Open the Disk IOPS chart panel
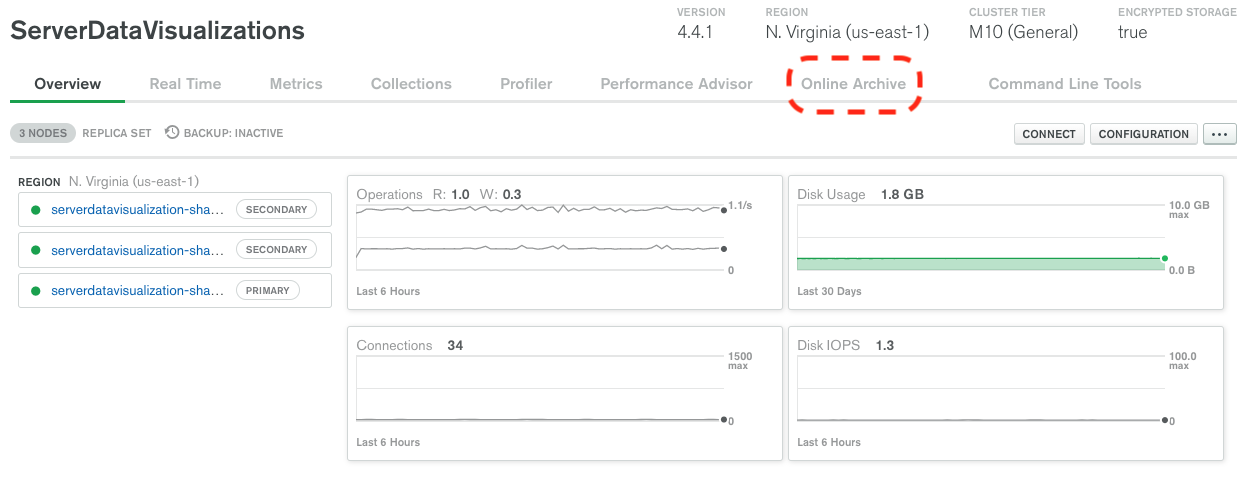Viewport: 1244px width, 483px height. tap(1006, 393)
